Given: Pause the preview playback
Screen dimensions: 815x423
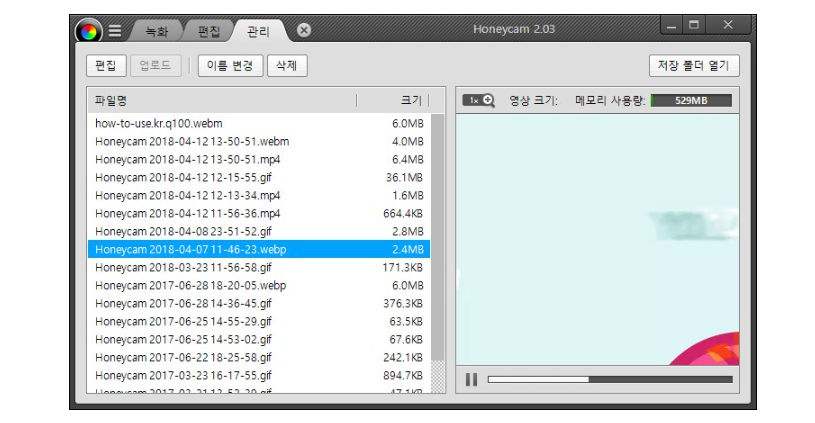Looking at the screenshot, I should [x=471, y=379].
